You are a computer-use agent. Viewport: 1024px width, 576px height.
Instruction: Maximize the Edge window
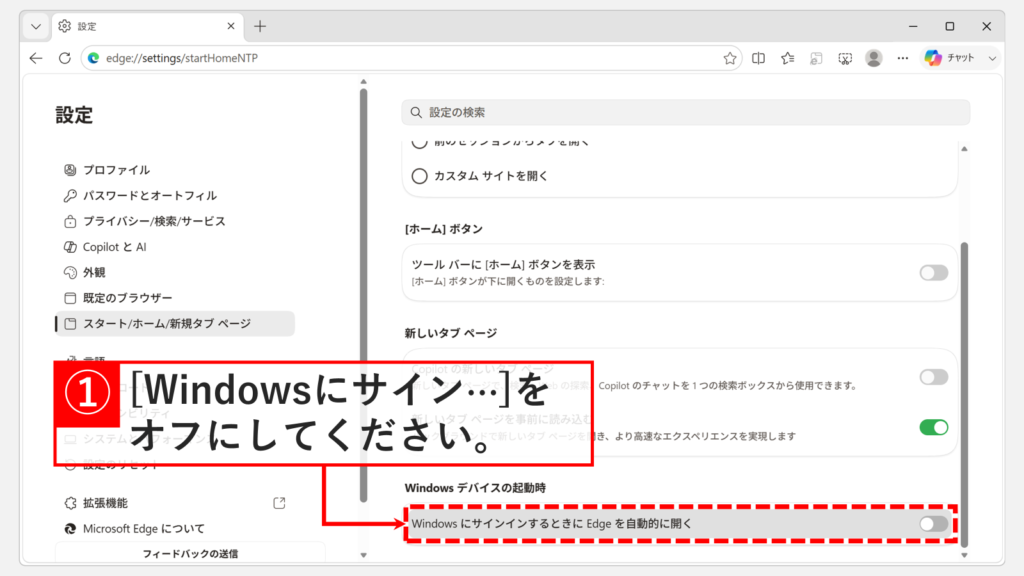[950, 26]
